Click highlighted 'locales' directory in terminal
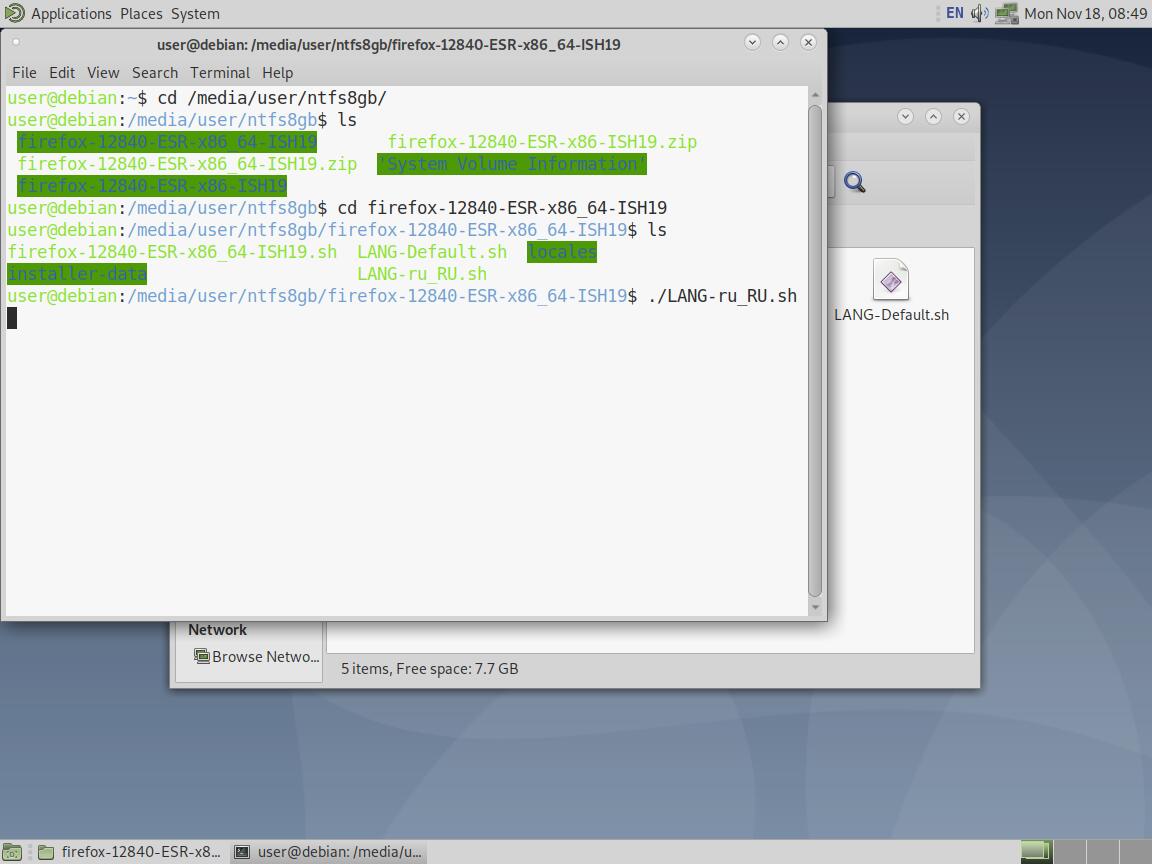This screenshot has height=864, width=1152. pyautogui.click(x=562, y=252)
